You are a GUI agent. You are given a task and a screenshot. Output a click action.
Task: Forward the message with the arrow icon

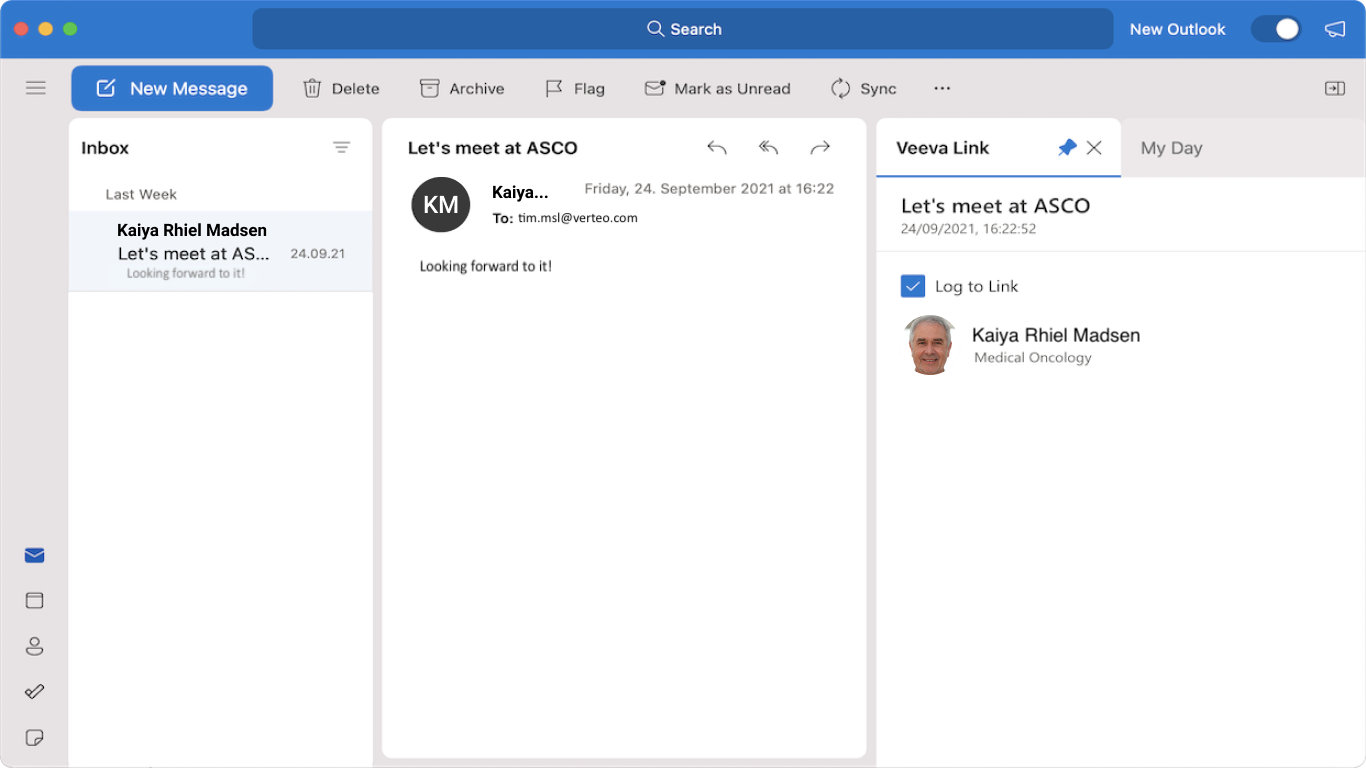point(820,148)
